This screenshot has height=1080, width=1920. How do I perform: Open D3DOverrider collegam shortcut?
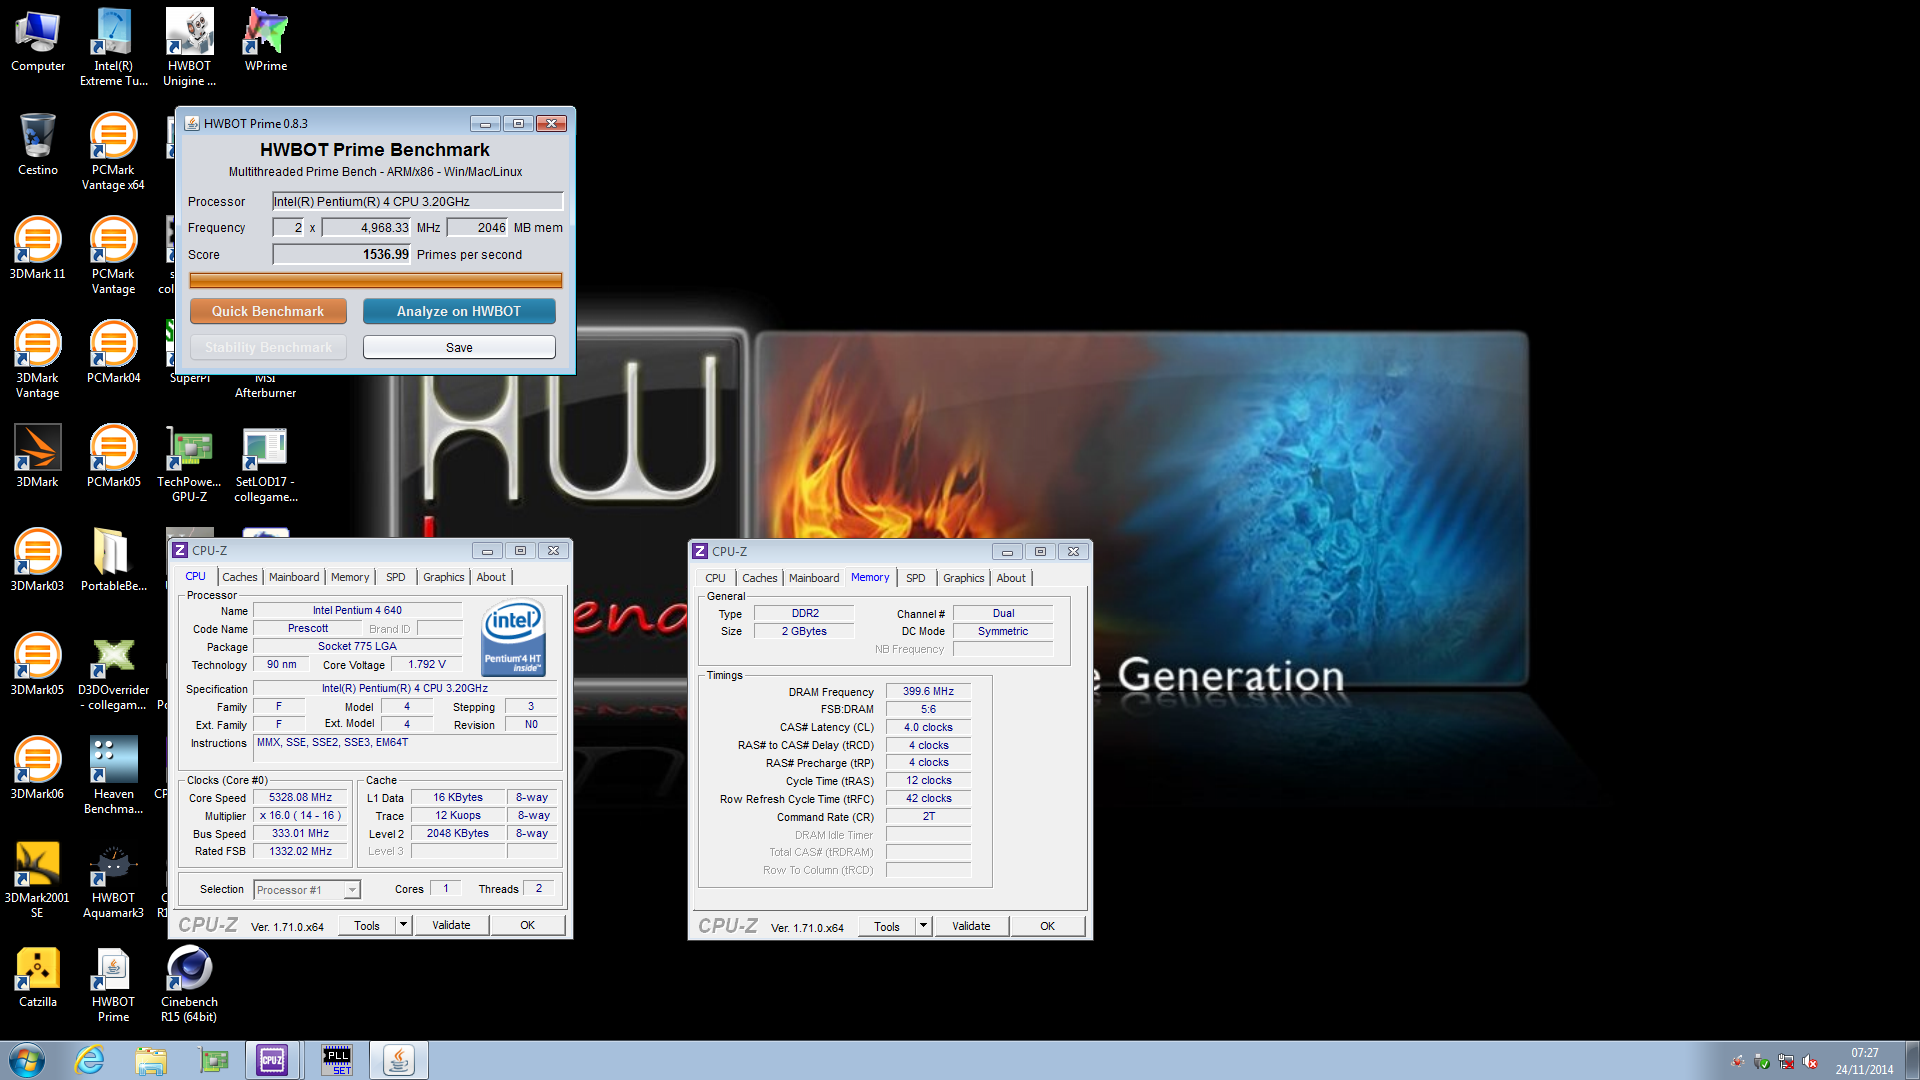coord(113,672)
